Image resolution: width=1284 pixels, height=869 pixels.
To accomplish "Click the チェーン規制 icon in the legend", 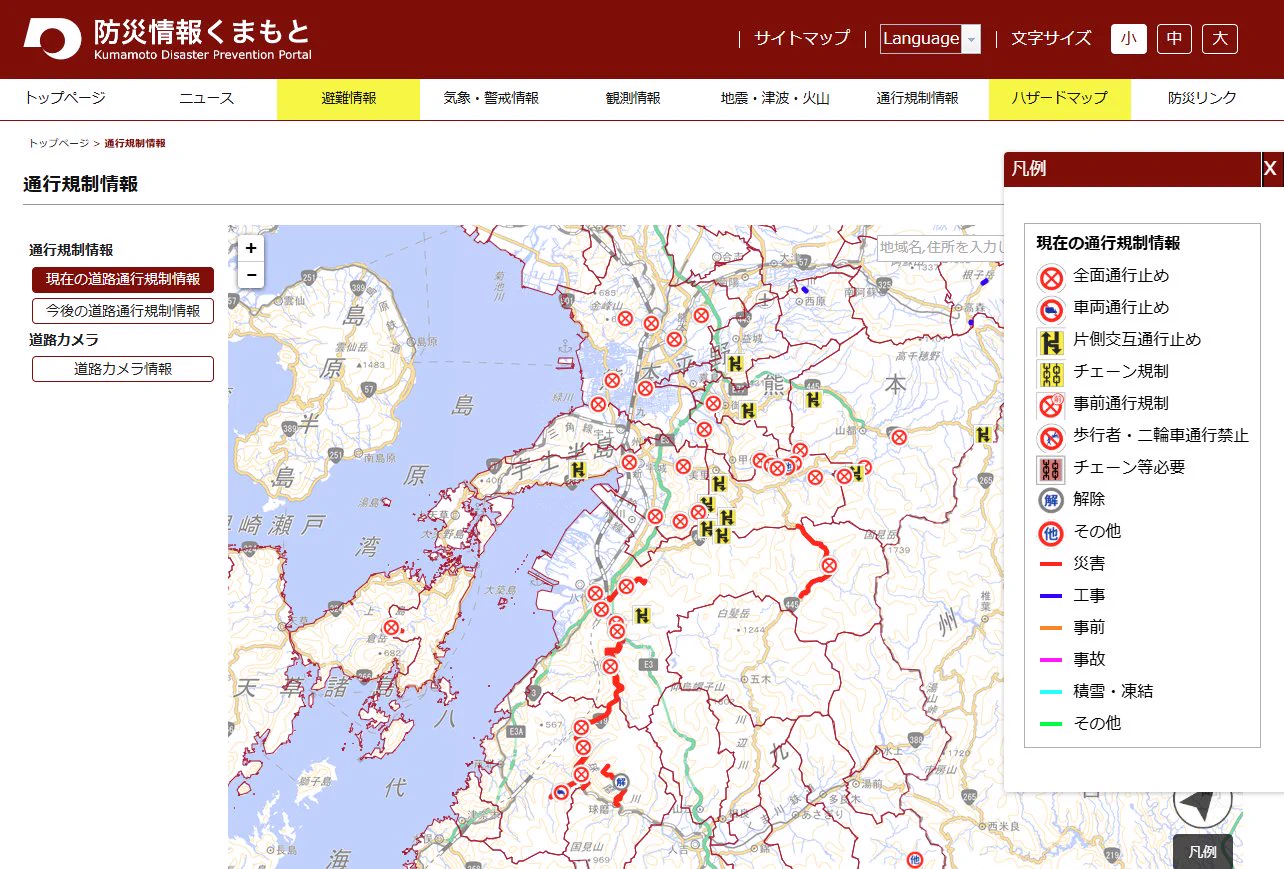I will [x=1050, y=373].
